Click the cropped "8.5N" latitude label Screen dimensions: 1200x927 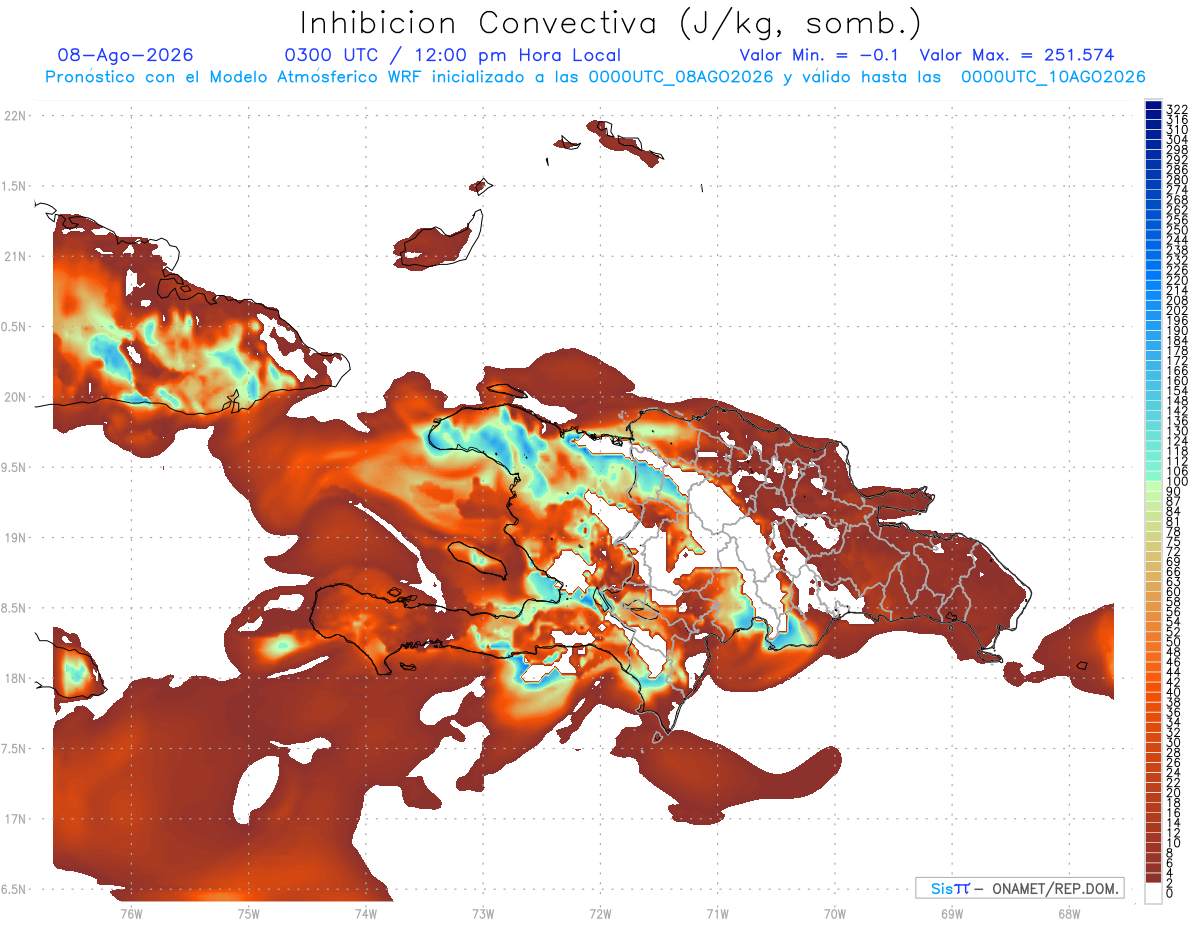[14, 608]
